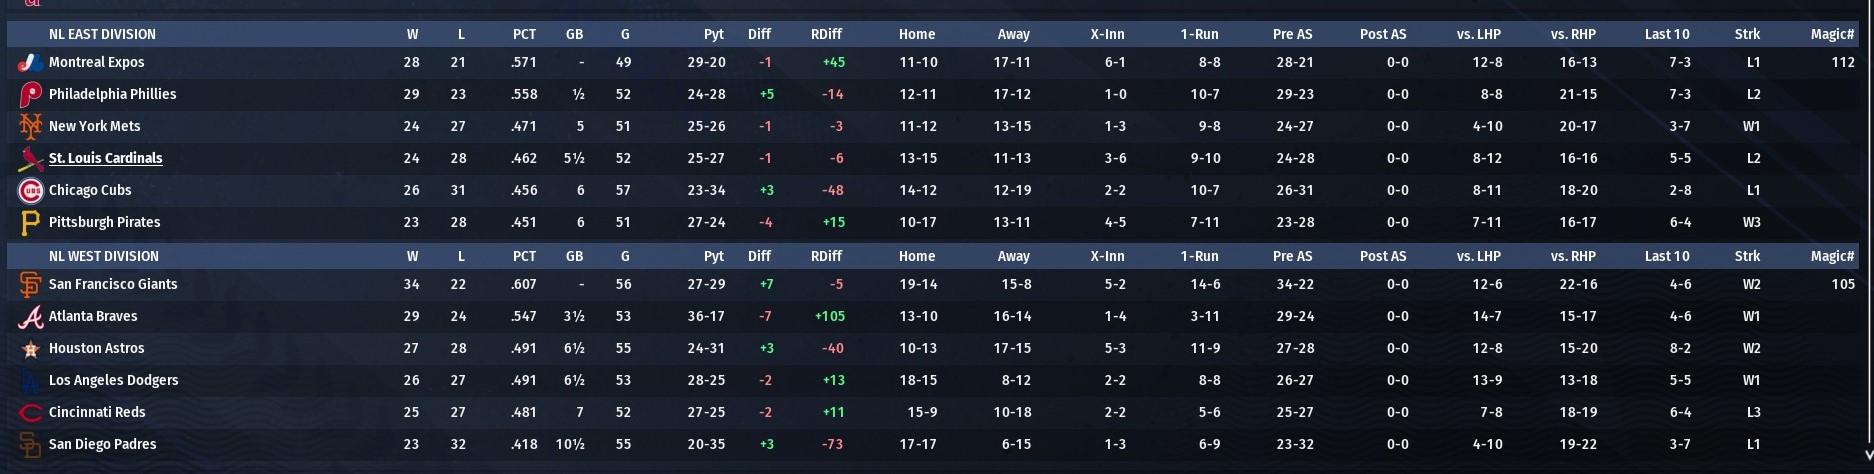Sort NL East by RDiff column
Screen dimensions: 1874x474
point(826,34)
